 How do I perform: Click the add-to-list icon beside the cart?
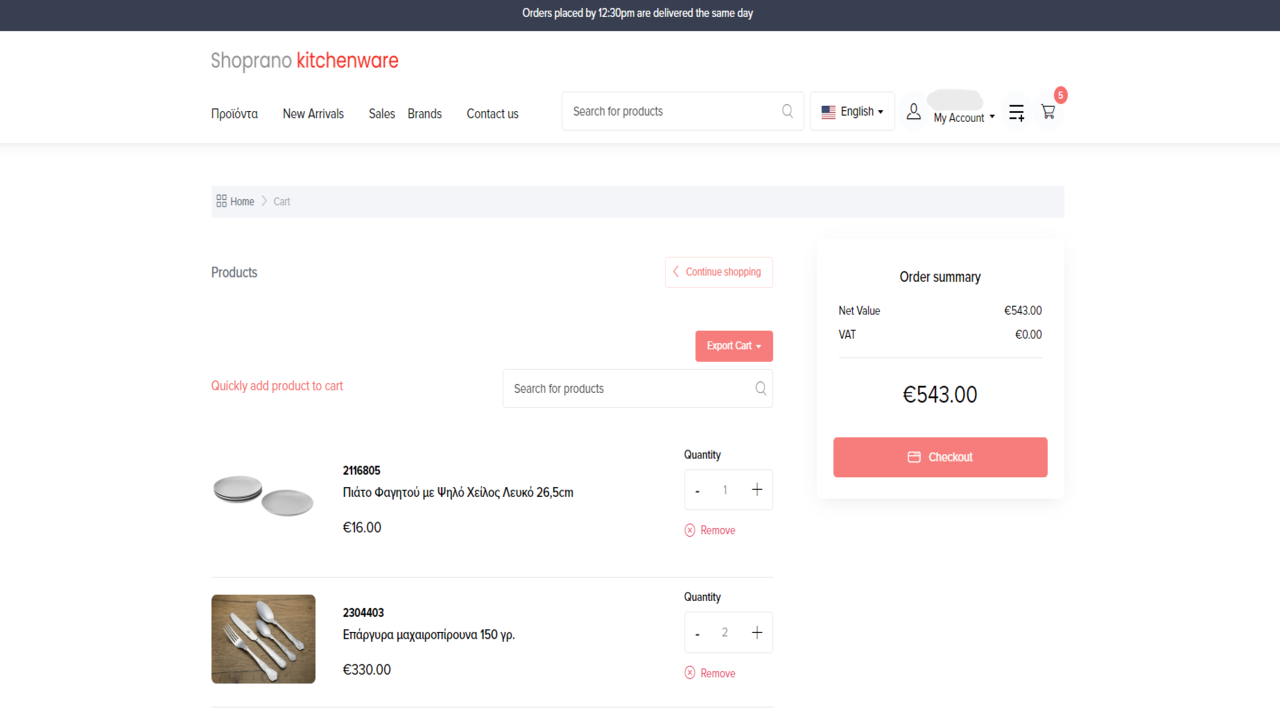(1016, 112)
